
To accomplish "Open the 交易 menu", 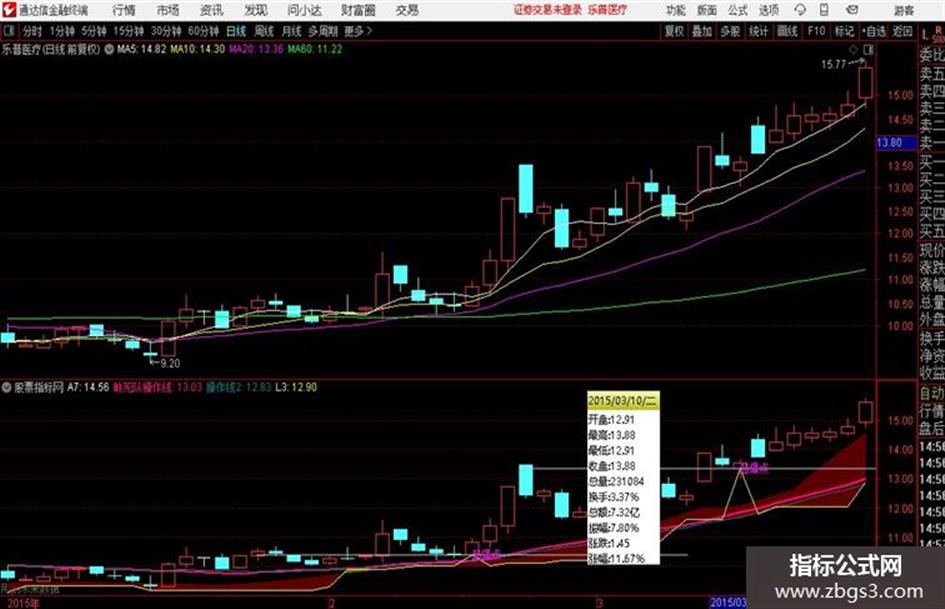I will 407,10.
